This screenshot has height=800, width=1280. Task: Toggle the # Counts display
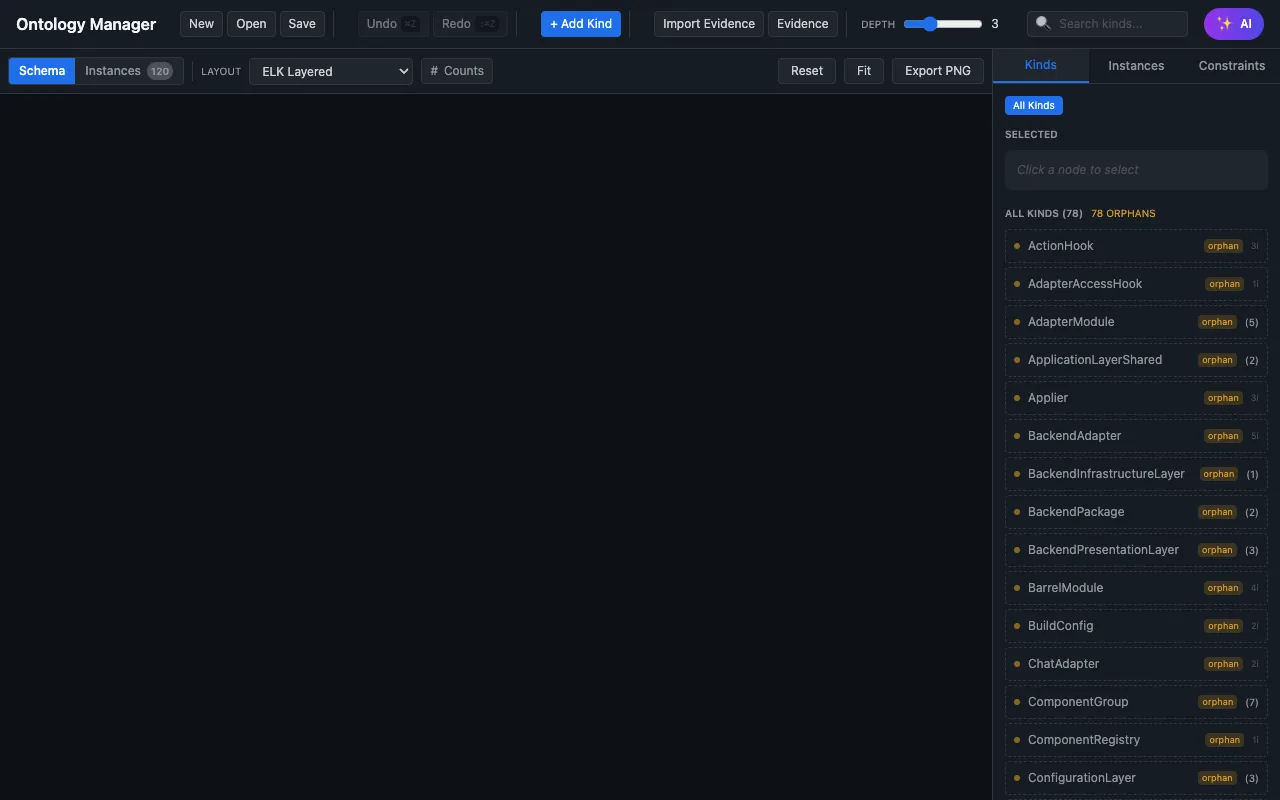[x=456, y=71]
